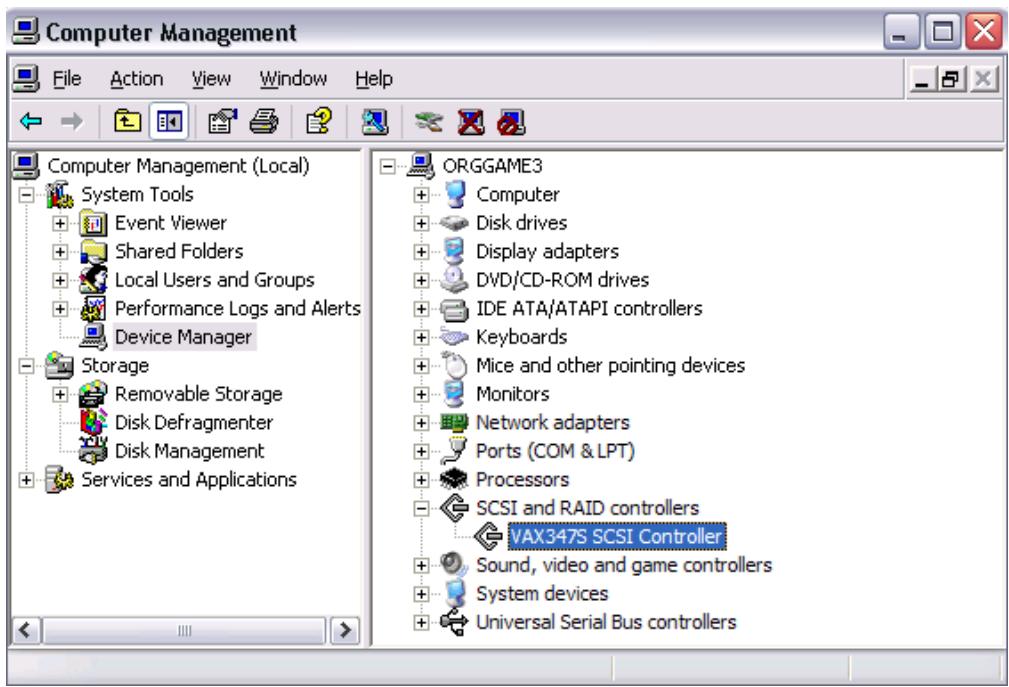Click Scan for hardware changes icon
The image size is (1009, 687).
click(375, 121)
